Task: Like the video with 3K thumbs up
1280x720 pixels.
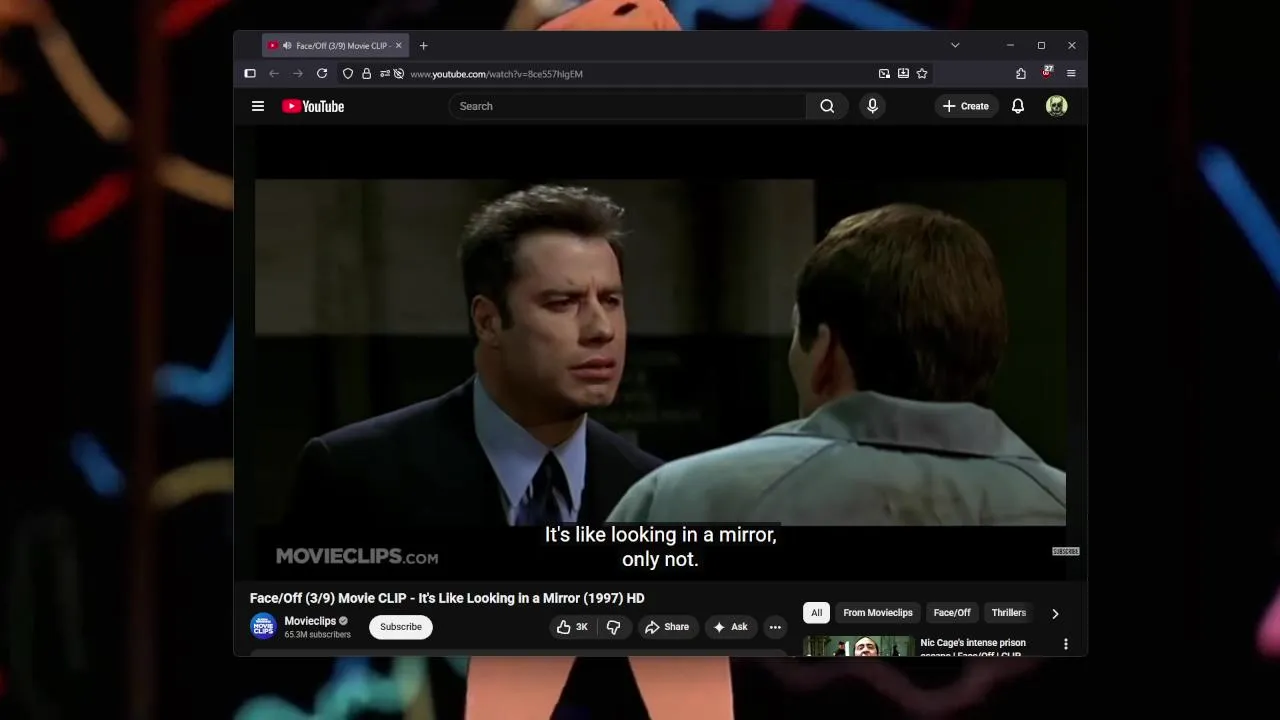Action: pos(572,627)
